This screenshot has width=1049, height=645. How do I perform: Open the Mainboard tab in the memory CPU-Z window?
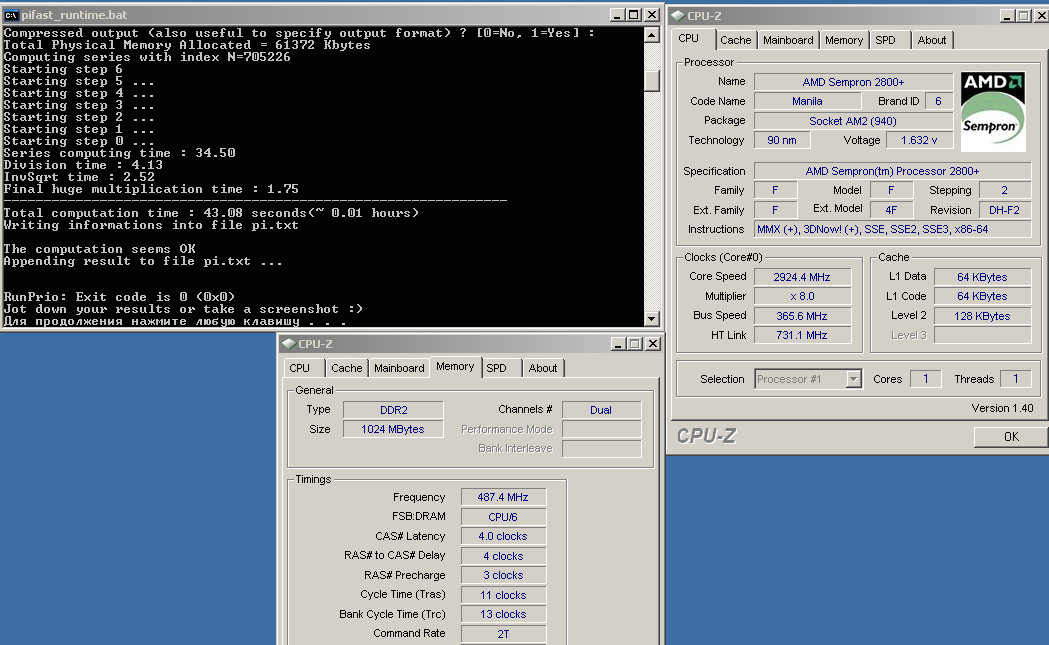[x=399, y=368]
